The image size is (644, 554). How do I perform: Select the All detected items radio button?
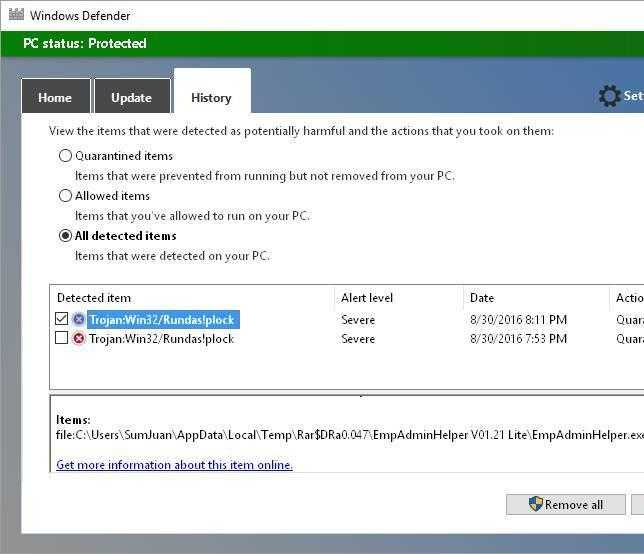[65, 236]
